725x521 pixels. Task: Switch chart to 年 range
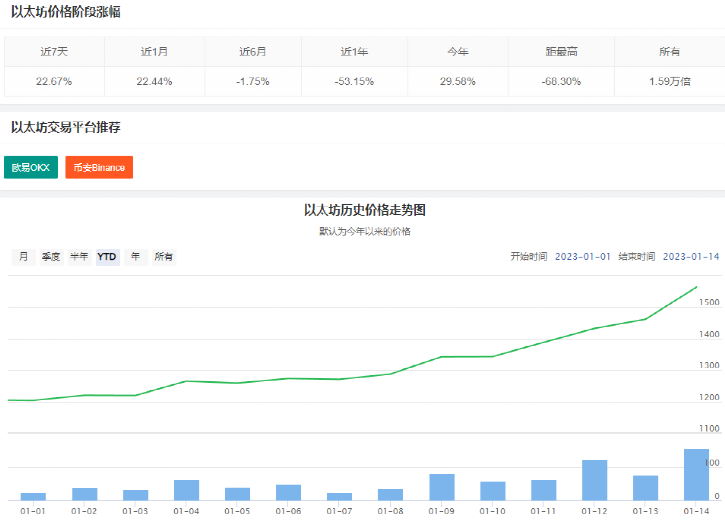tap(135, 257)
